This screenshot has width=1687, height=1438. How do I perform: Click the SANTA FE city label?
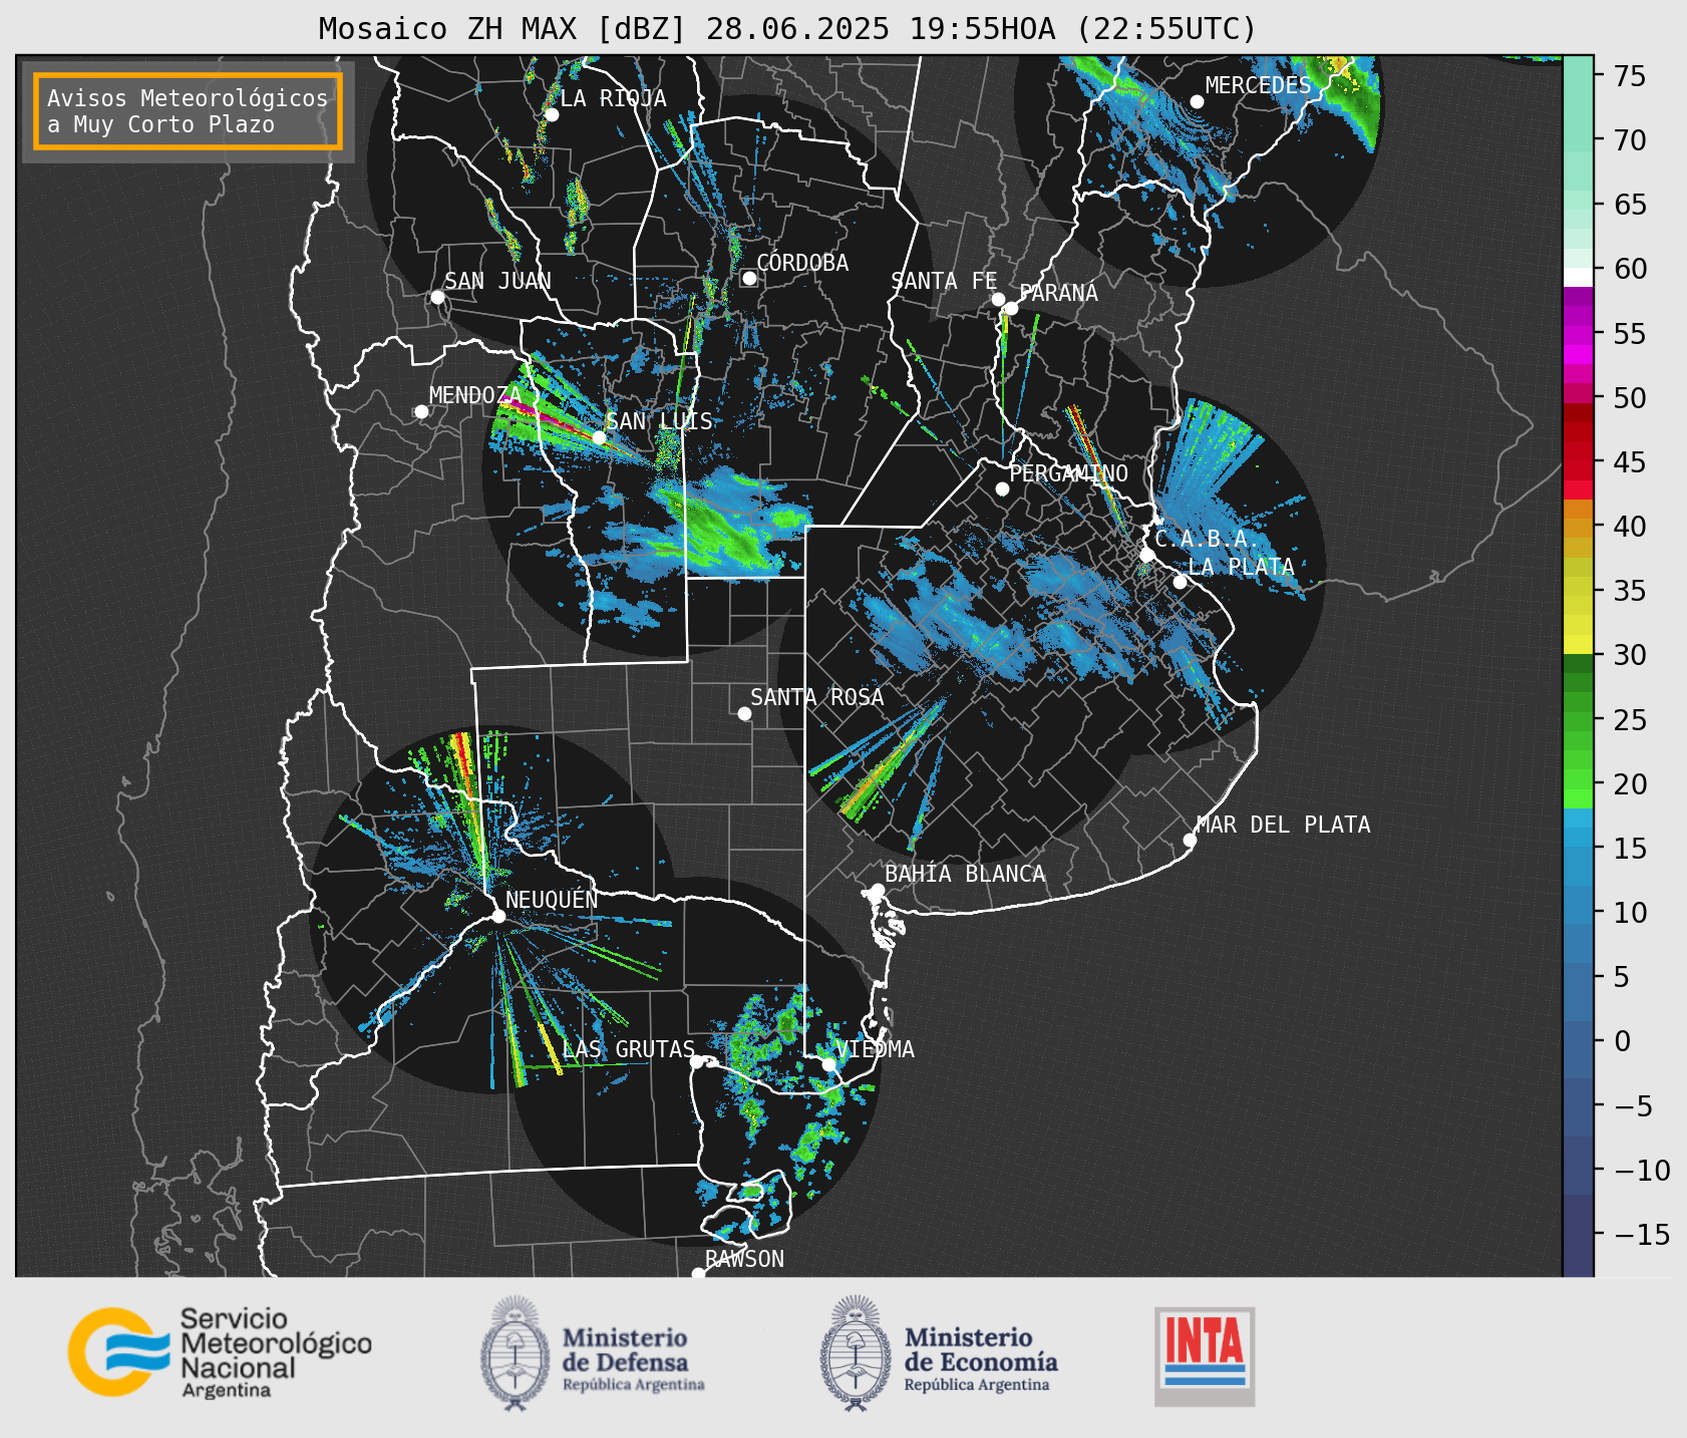tap(944, 281)
